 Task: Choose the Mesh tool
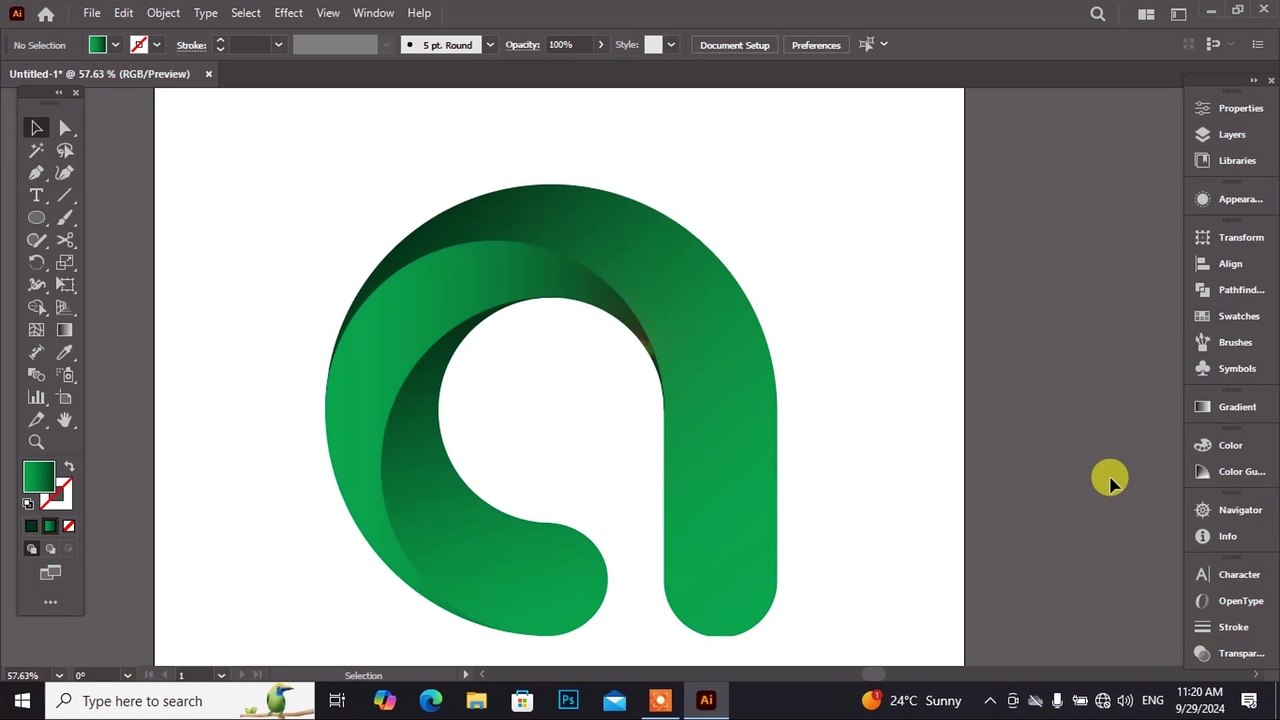(x=36, y=330)
